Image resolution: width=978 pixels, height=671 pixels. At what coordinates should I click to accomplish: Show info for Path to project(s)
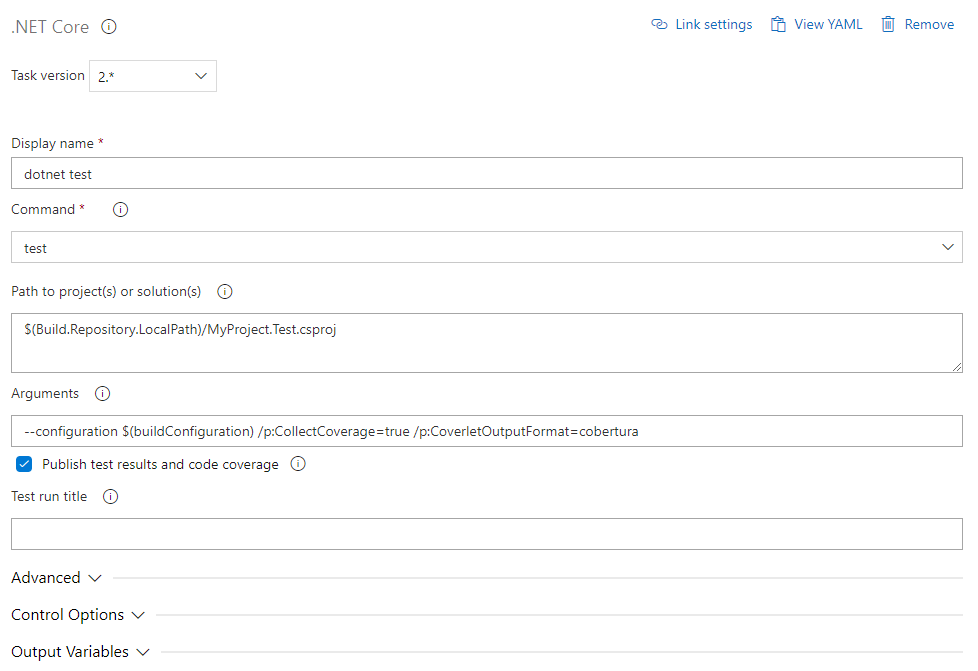(225, 291)
